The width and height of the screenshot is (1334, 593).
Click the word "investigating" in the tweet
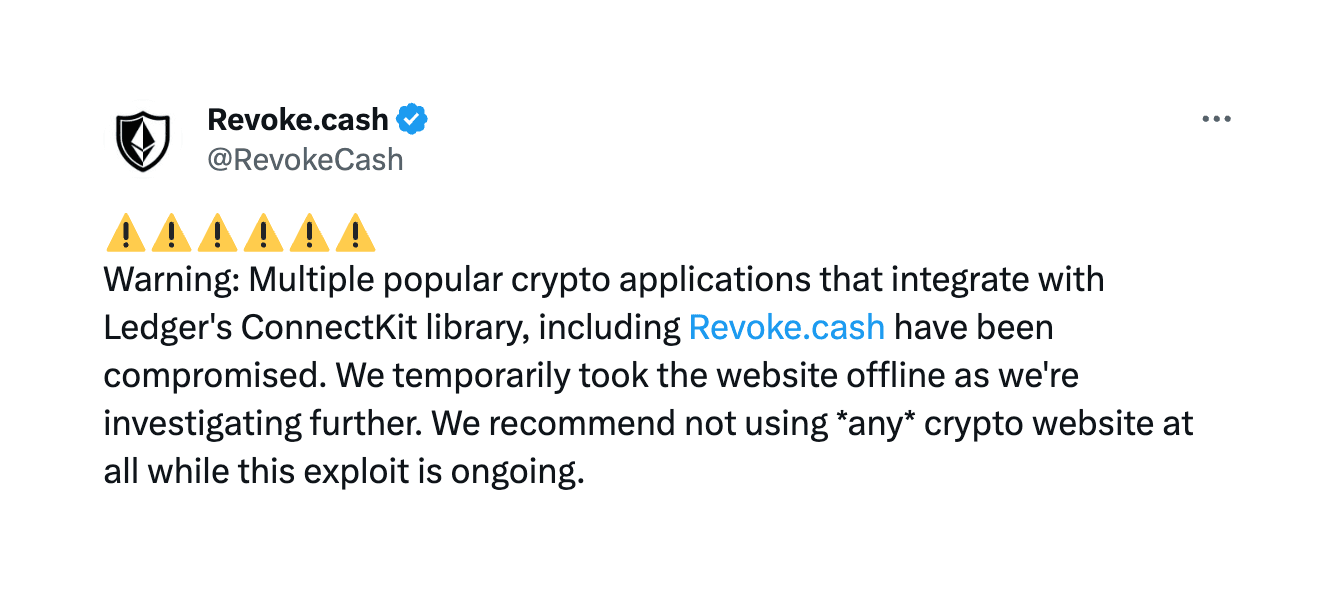point(198,423)
